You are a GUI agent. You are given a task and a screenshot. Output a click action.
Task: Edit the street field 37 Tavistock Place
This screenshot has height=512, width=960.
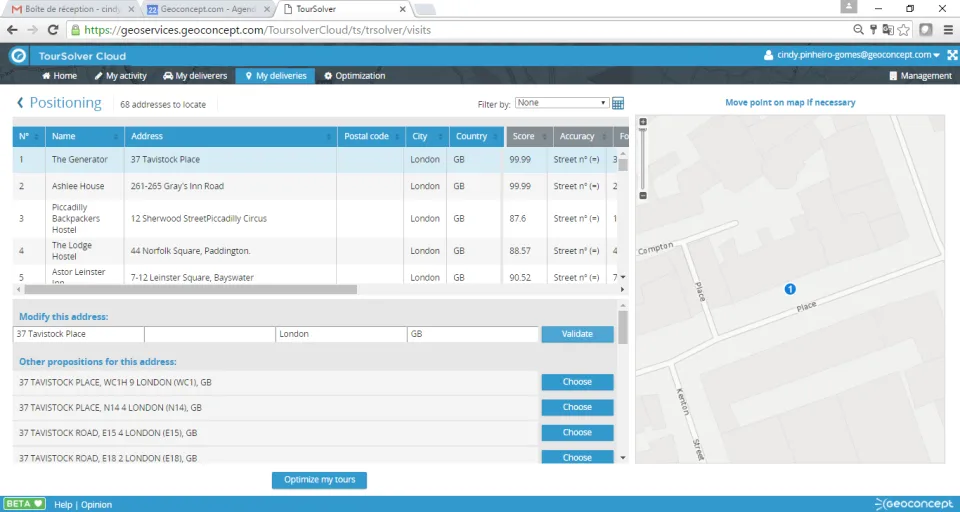[78, 334]
